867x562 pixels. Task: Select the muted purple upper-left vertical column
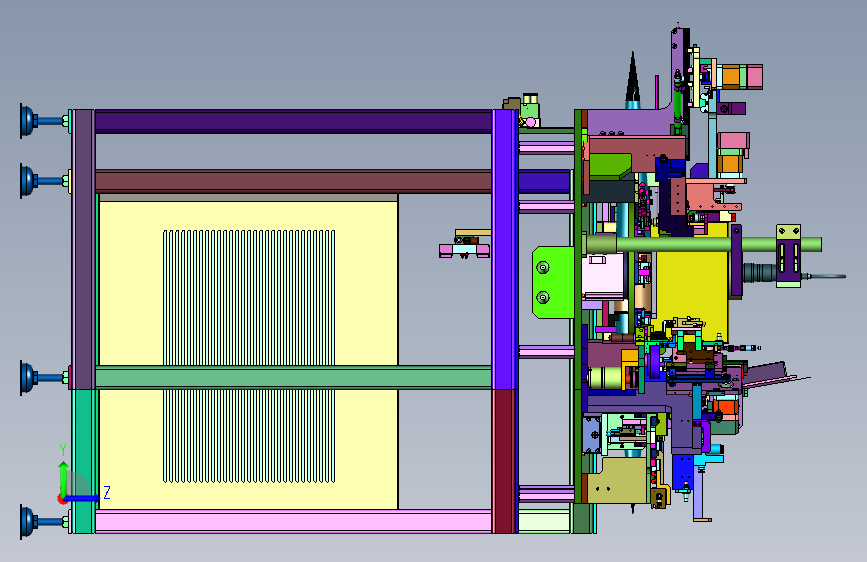(x=83, y=249)
